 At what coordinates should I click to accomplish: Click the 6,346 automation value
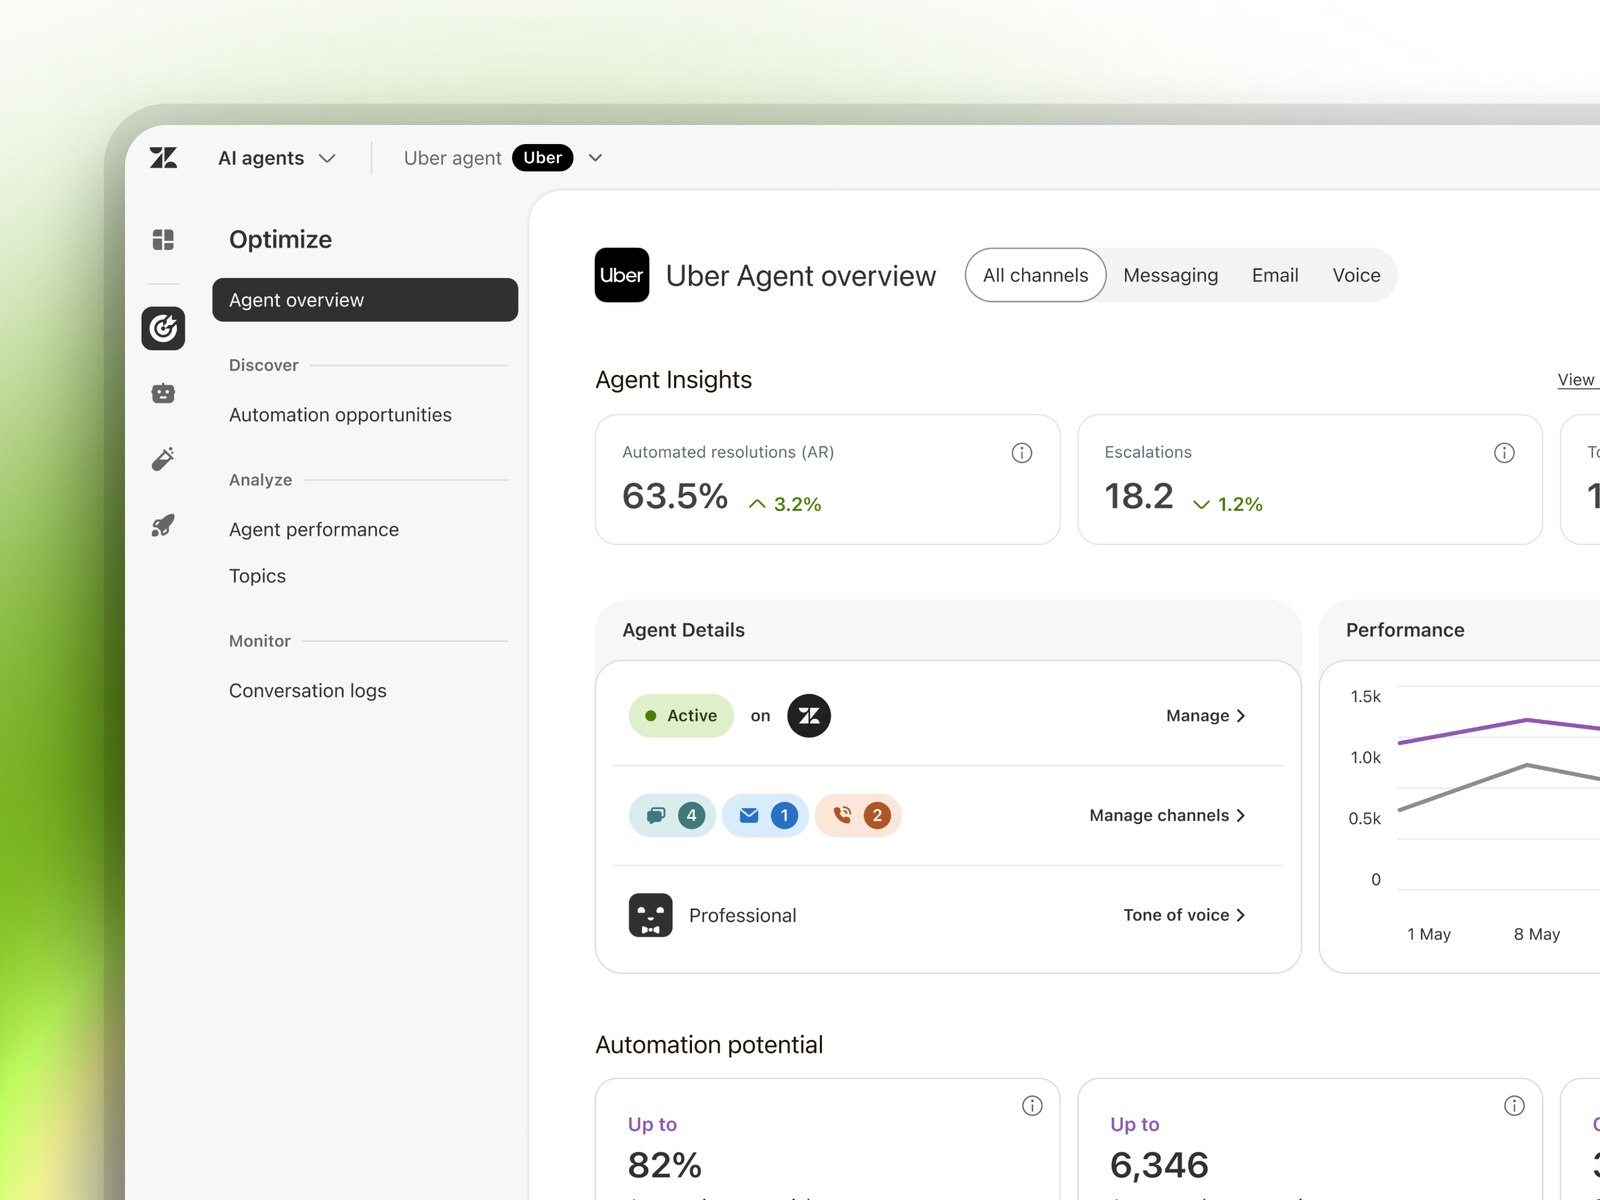(x=1159, y=1165)
